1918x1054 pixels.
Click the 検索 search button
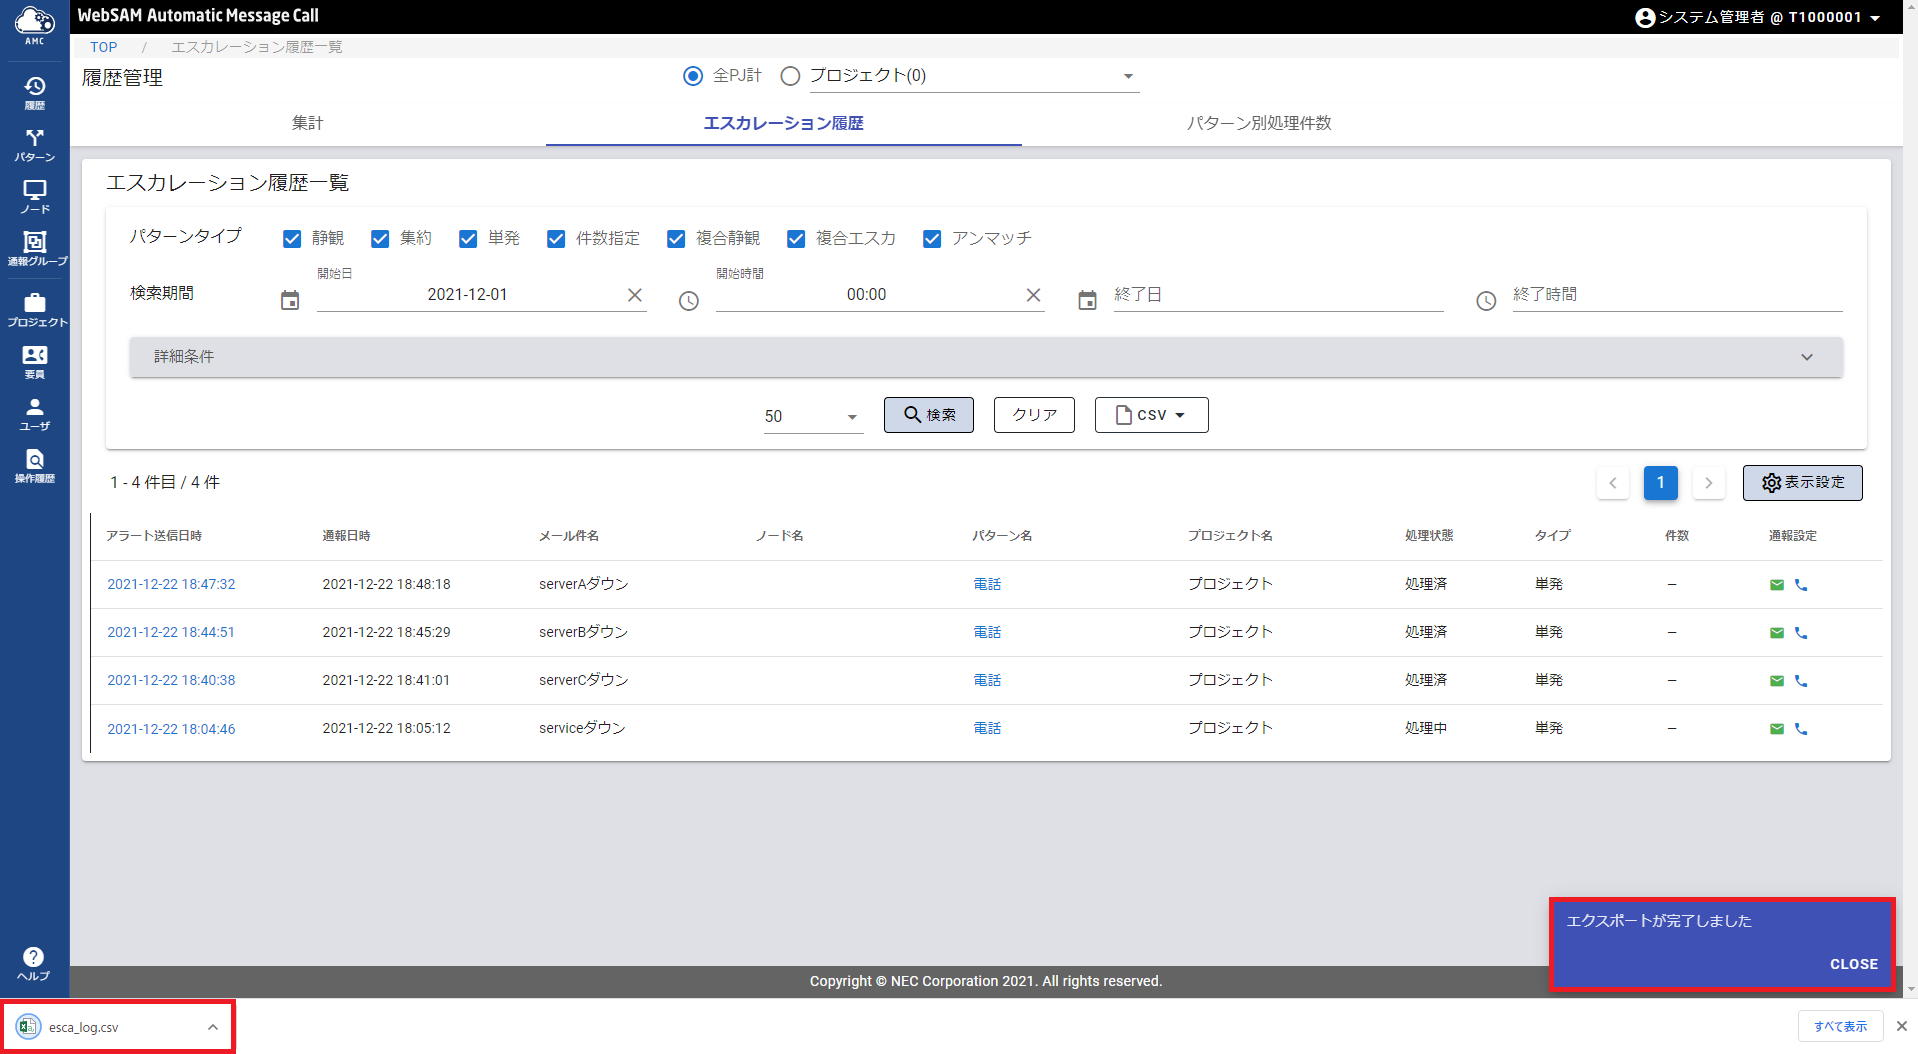(x=928, y=415)
